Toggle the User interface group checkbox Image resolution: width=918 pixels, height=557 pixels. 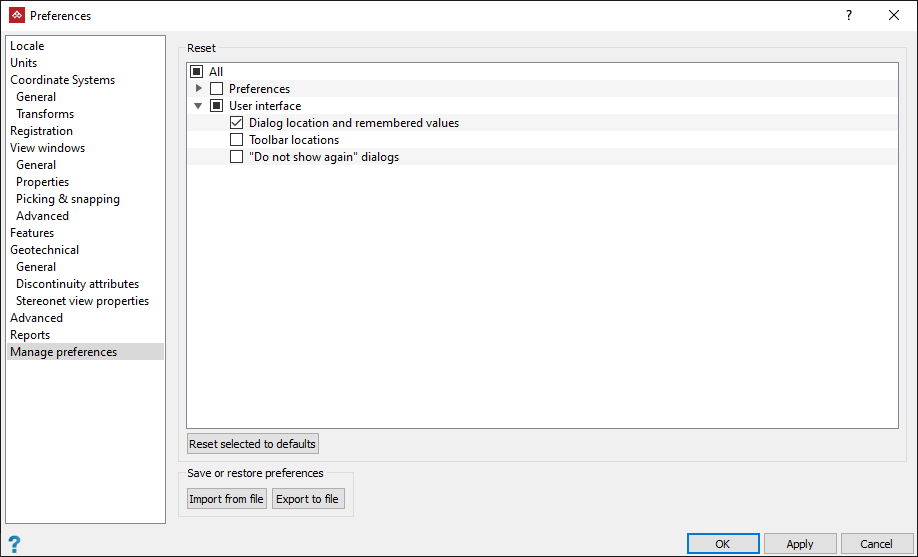tap(217, 106)
